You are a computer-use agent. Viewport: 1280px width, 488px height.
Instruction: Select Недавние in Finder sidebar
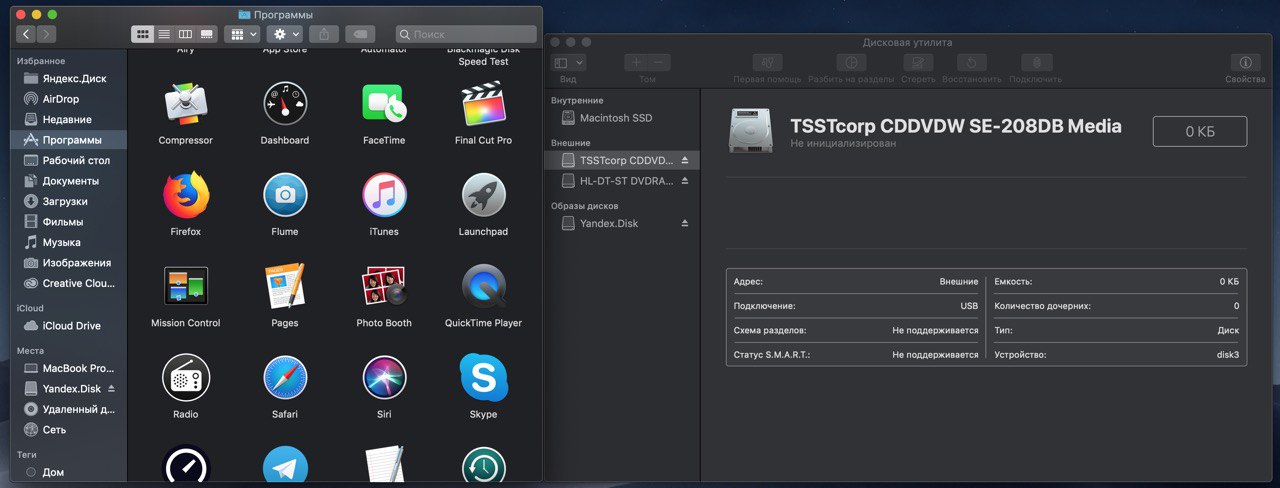pos(70,119)
